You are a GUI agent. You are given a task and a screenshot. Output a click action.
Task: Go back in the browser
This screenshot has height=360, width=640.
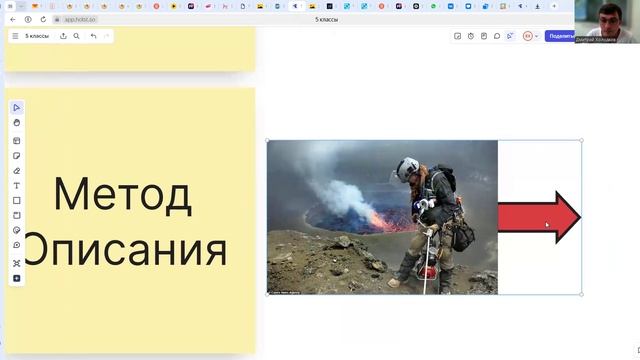13,19
